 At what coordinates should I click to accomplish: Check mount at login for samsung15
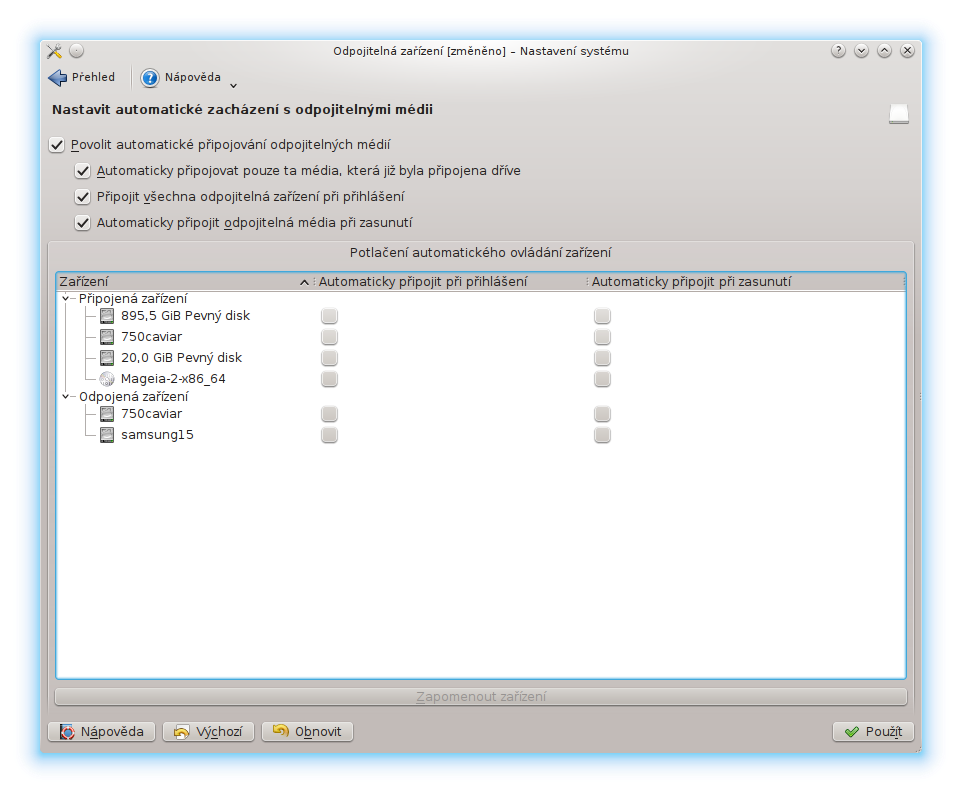tap(329, 435)
